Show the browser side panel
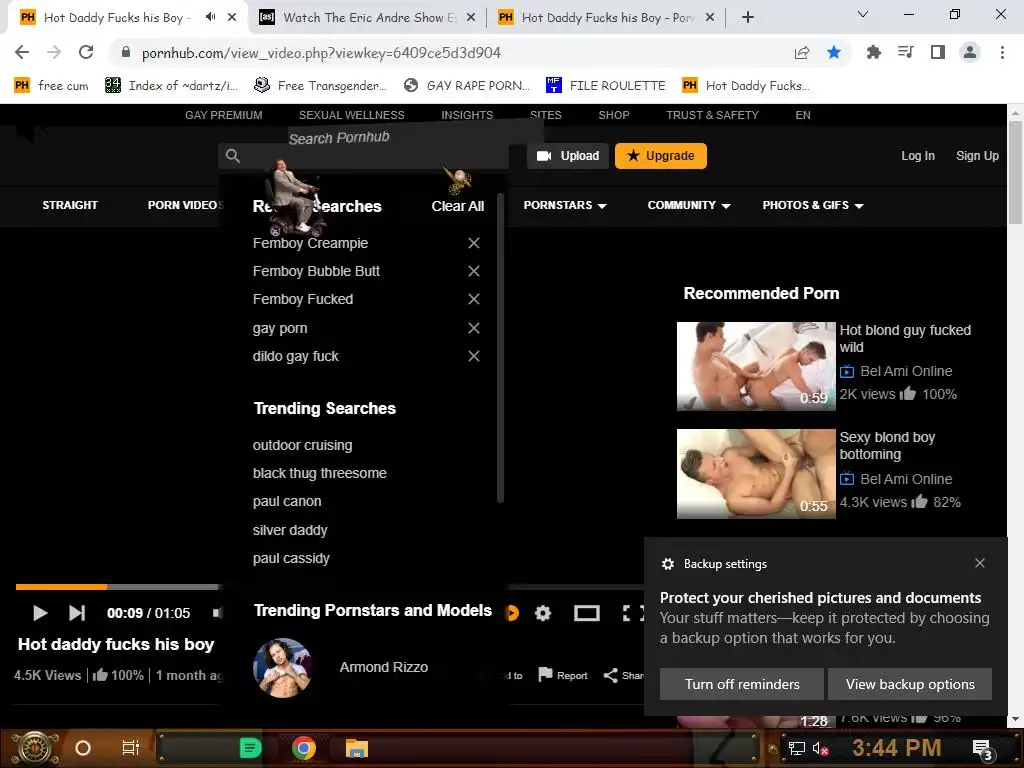This screenshot has width=1024, height=768. (x=938, y=52)
